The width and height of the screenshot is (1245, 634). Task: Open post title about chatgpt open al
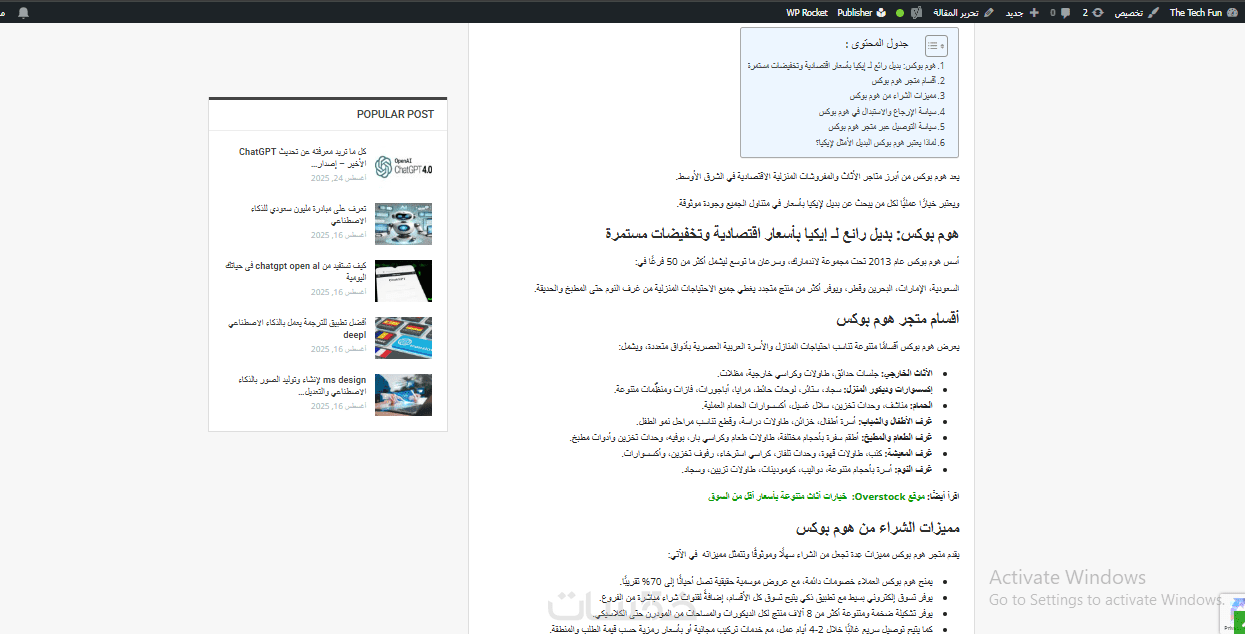[x=297, y=271]
